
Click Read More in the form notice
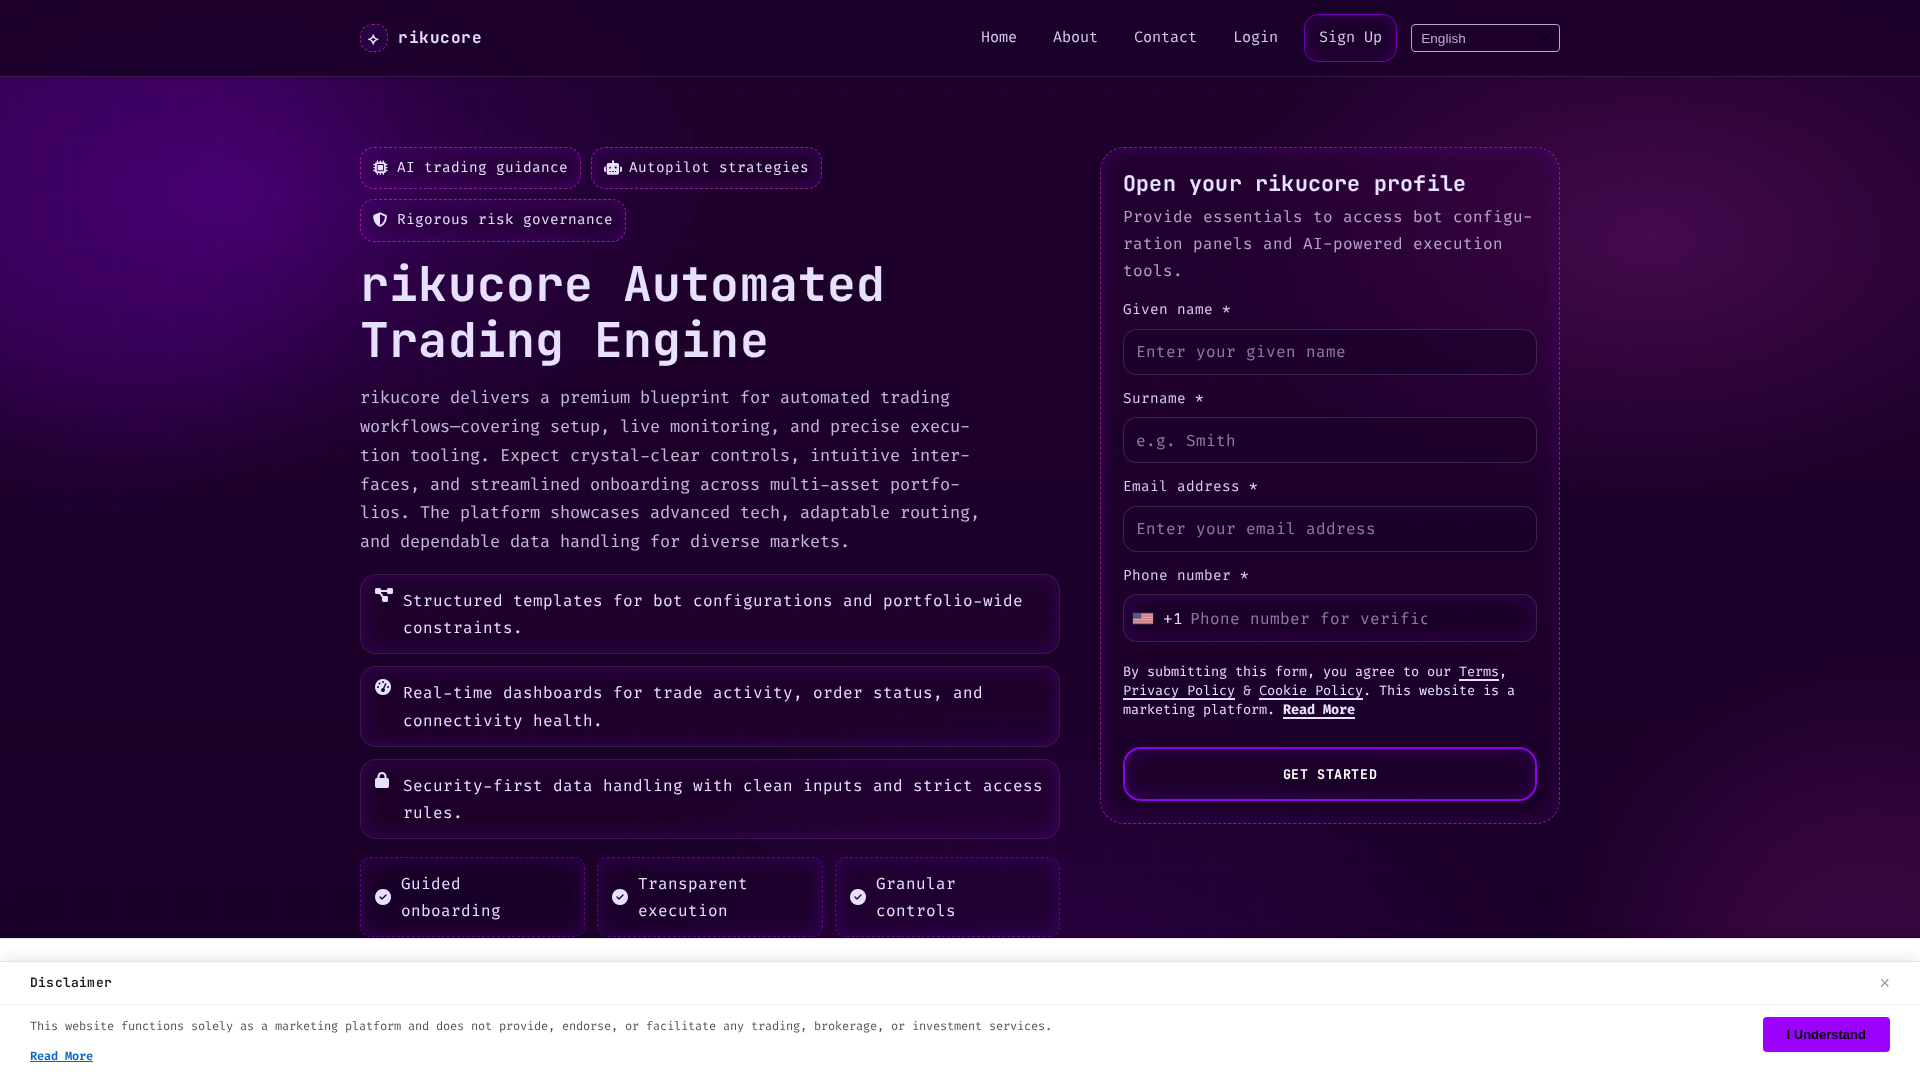[x=1318, y=710]
